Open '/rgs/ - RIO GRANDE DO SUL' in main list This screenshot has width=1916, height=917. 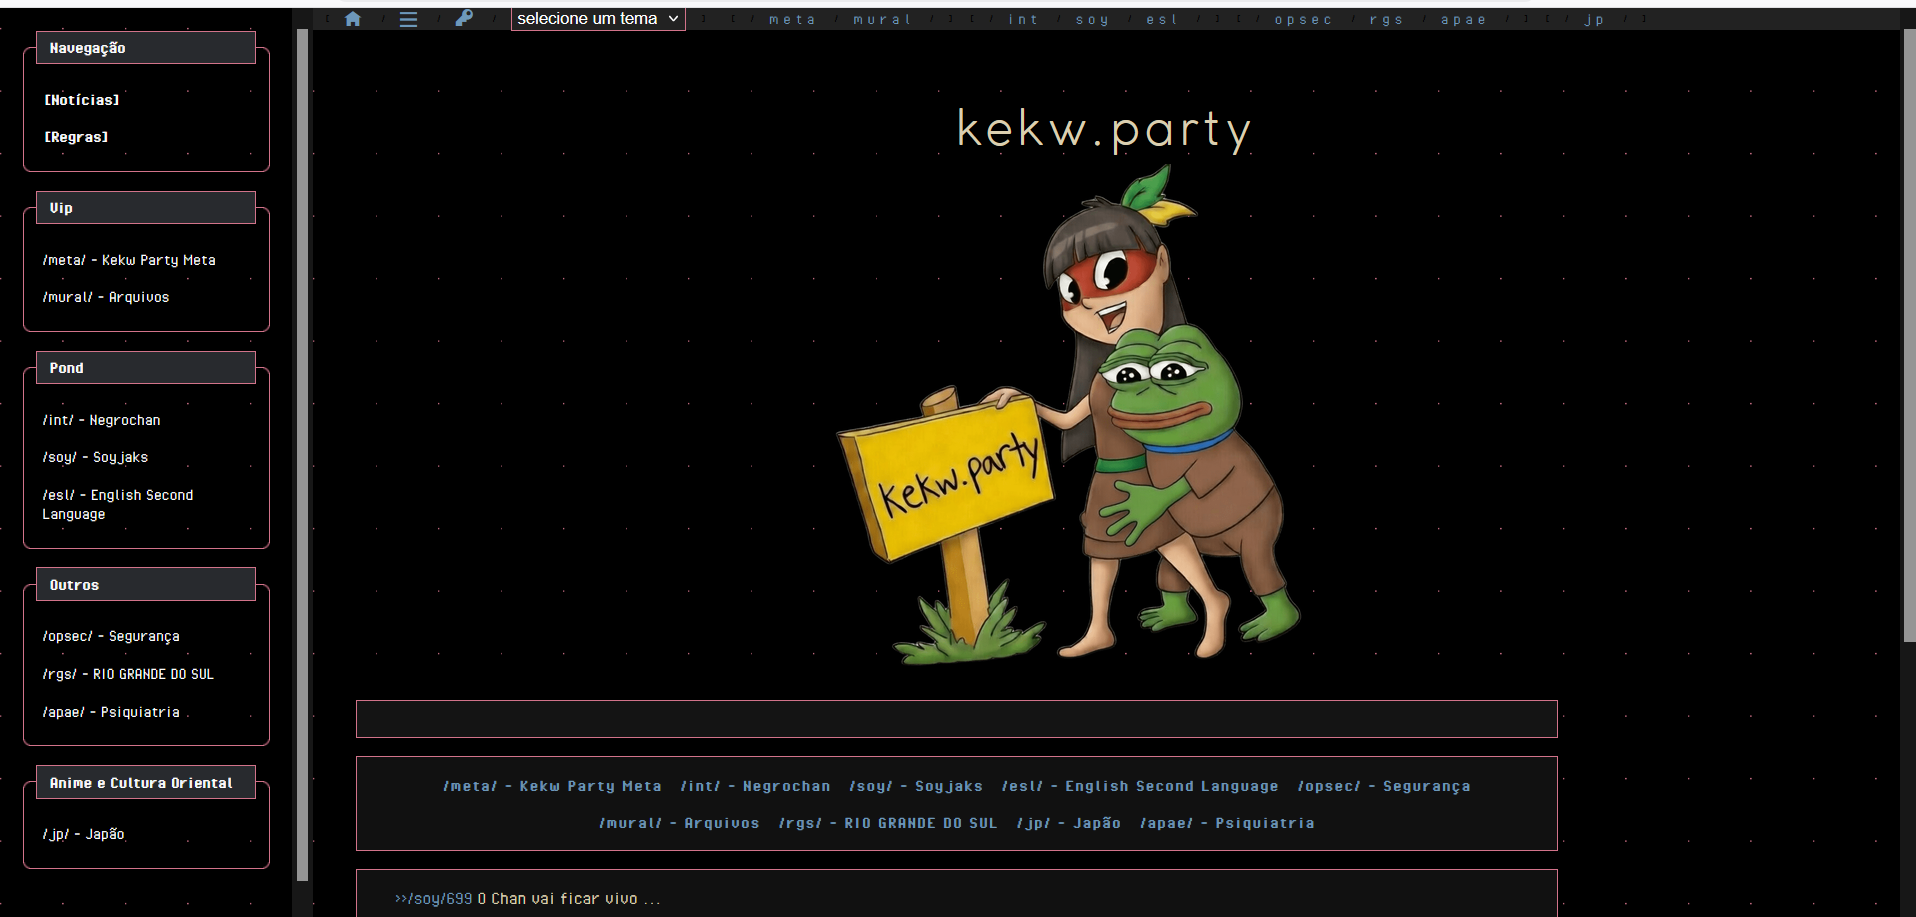coord(888,823)
